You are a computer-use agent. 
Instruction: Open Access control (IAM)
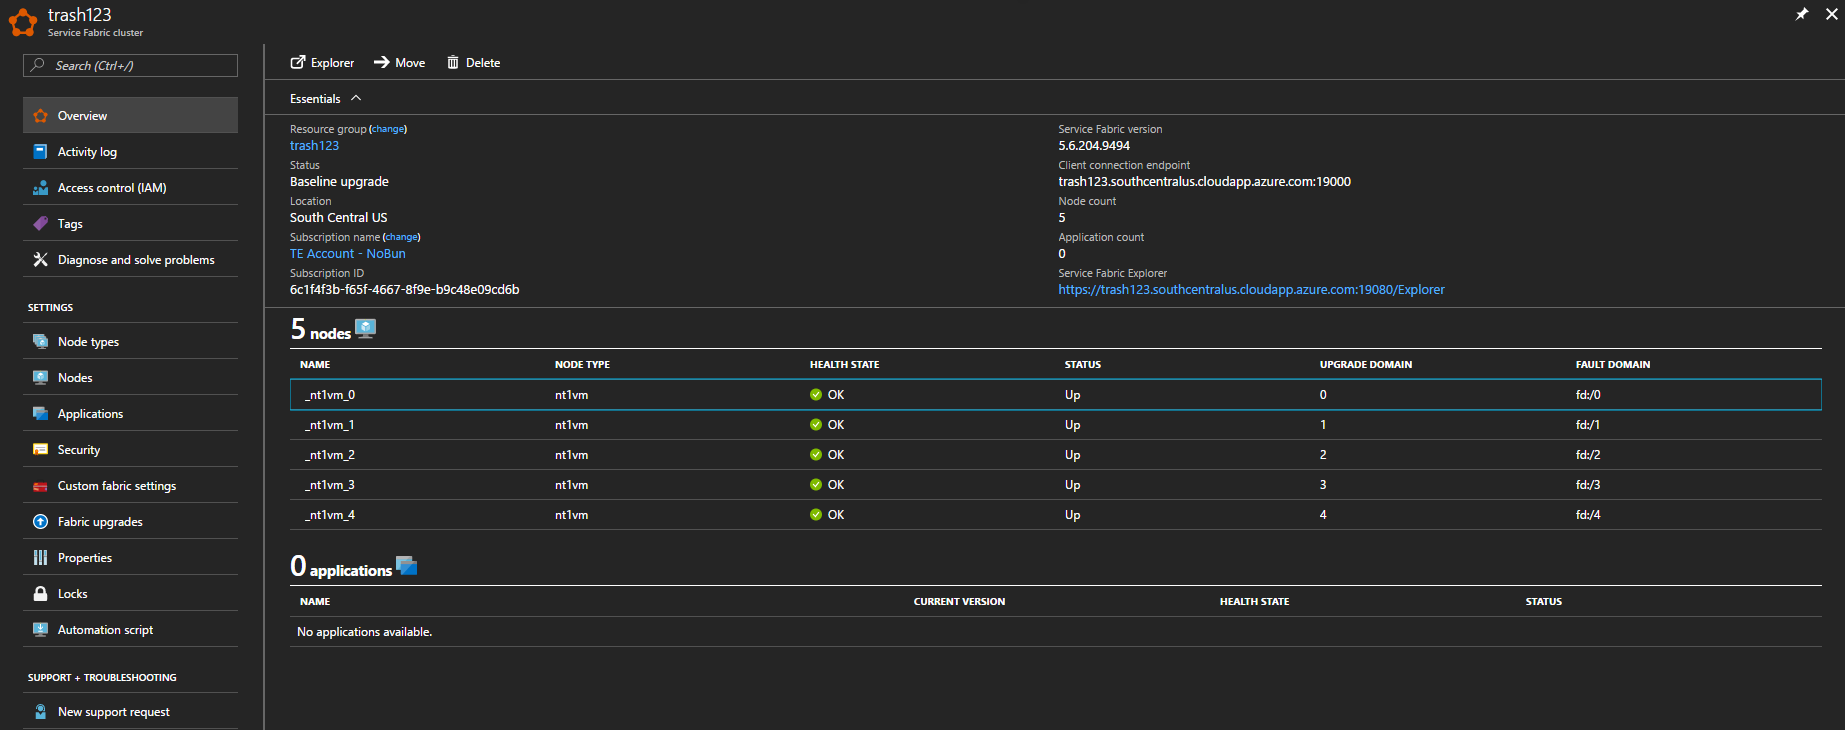[130, 187]
